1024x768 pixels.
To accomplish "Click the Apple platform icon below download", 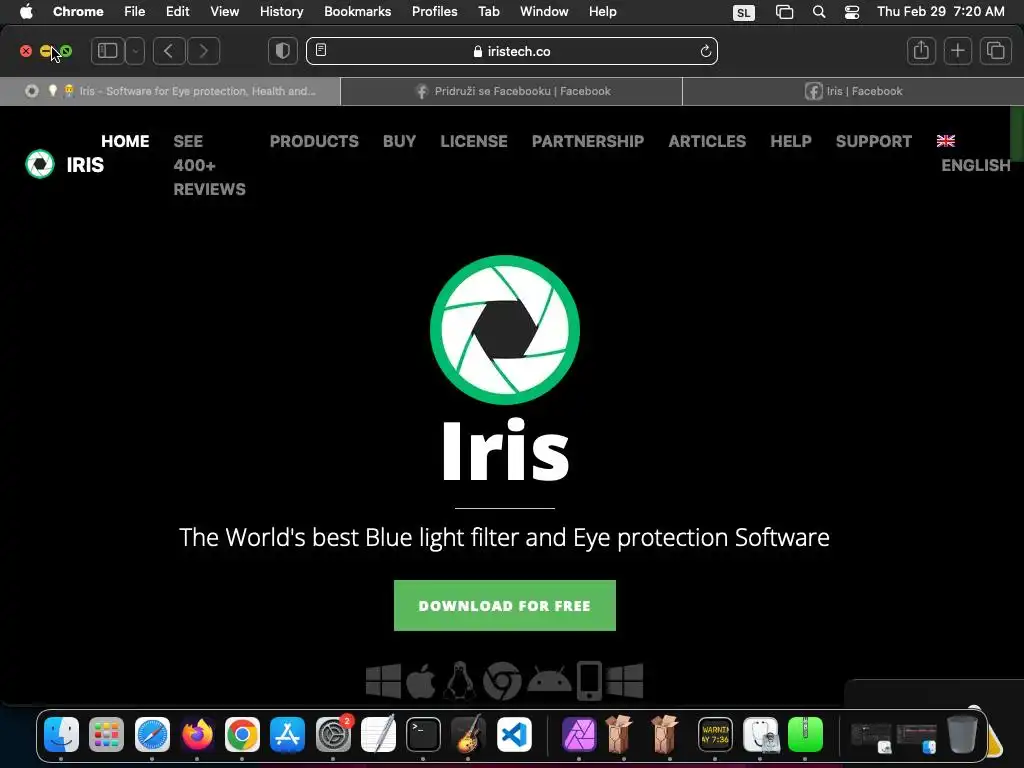I will click(421, 681).
